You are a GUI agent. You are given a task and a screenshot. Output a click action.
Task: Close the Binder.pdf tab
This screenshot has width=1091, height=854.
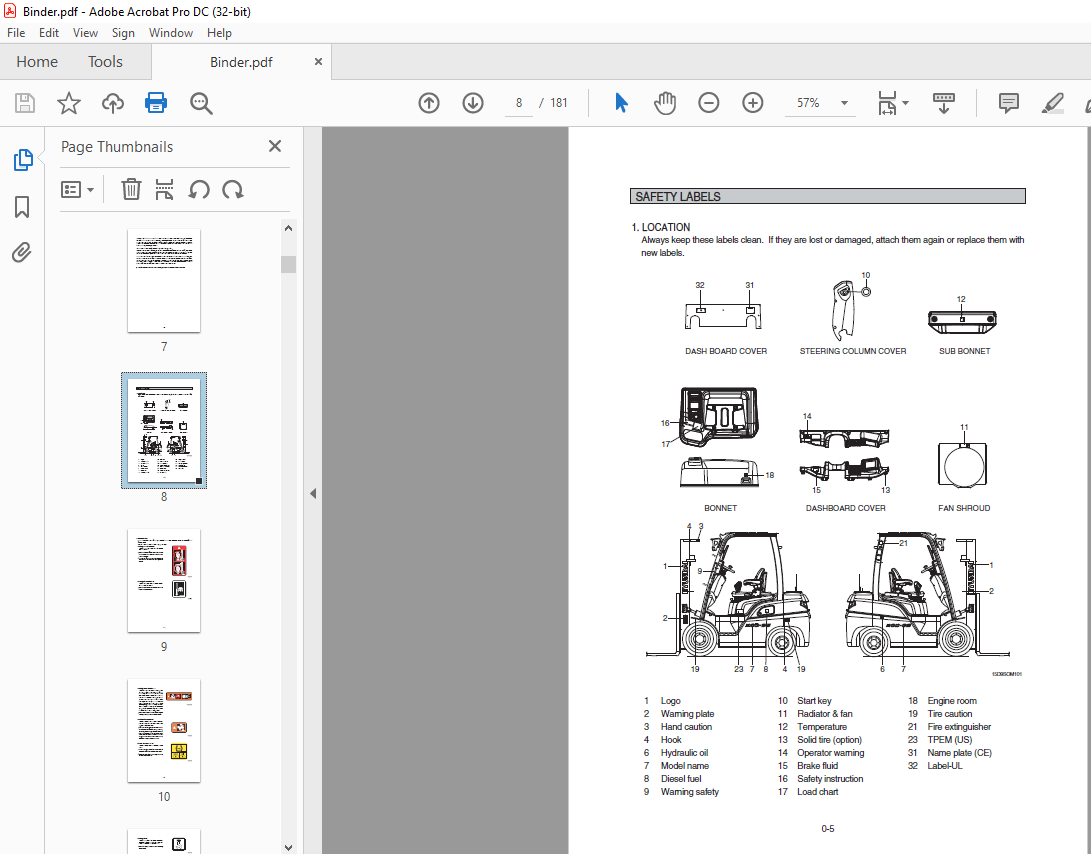click(318, 61)
